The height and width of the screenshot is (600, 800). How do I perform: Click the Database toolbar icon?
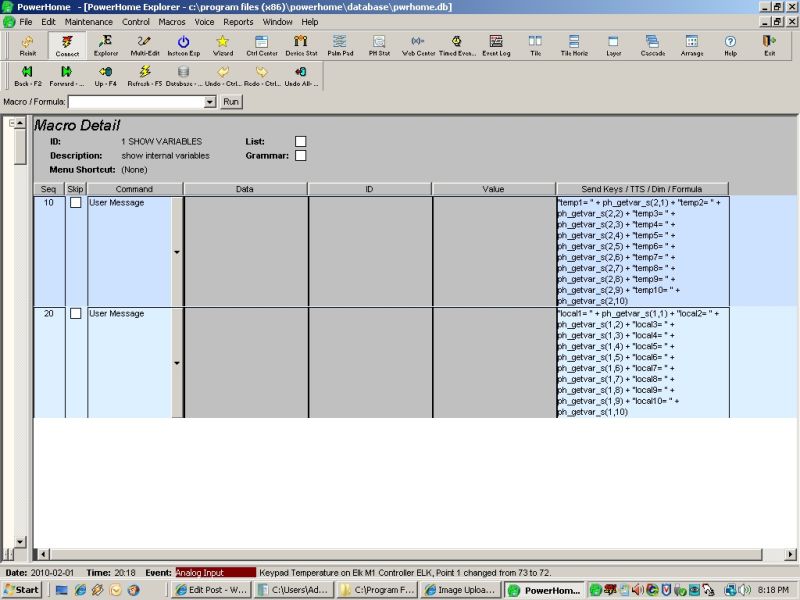pos(184,76)
